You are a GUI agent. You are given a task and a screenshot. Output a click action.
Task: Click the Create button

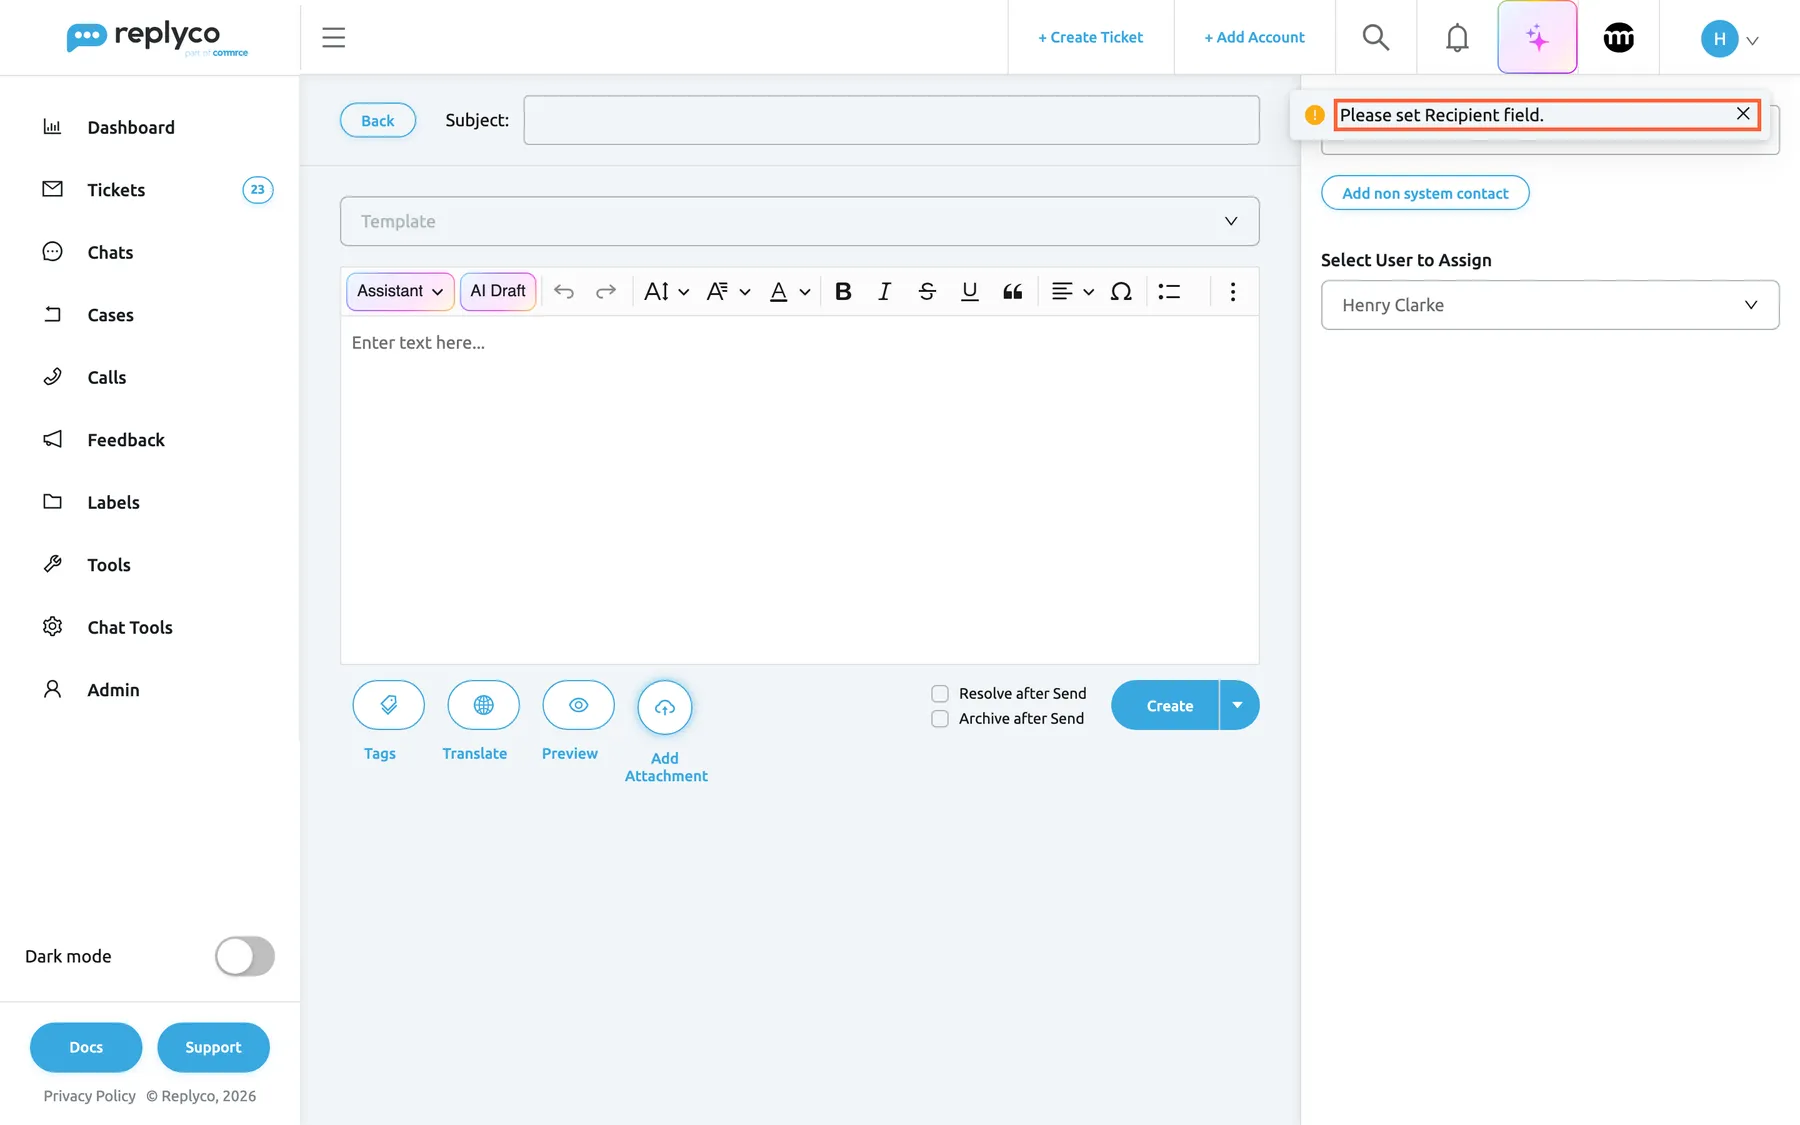tap(1165, 705)
